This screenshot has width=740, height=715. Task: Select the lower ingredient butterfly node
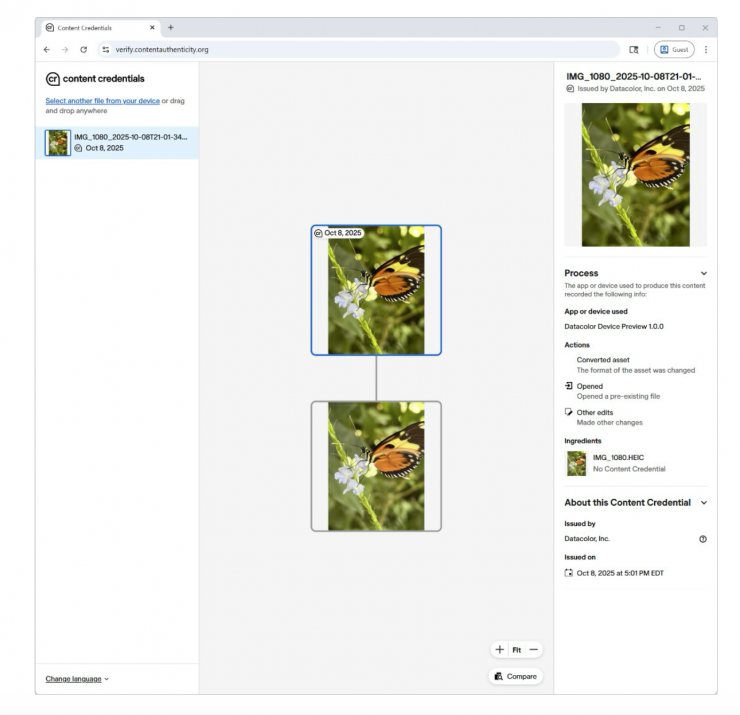tap(376, 466)
